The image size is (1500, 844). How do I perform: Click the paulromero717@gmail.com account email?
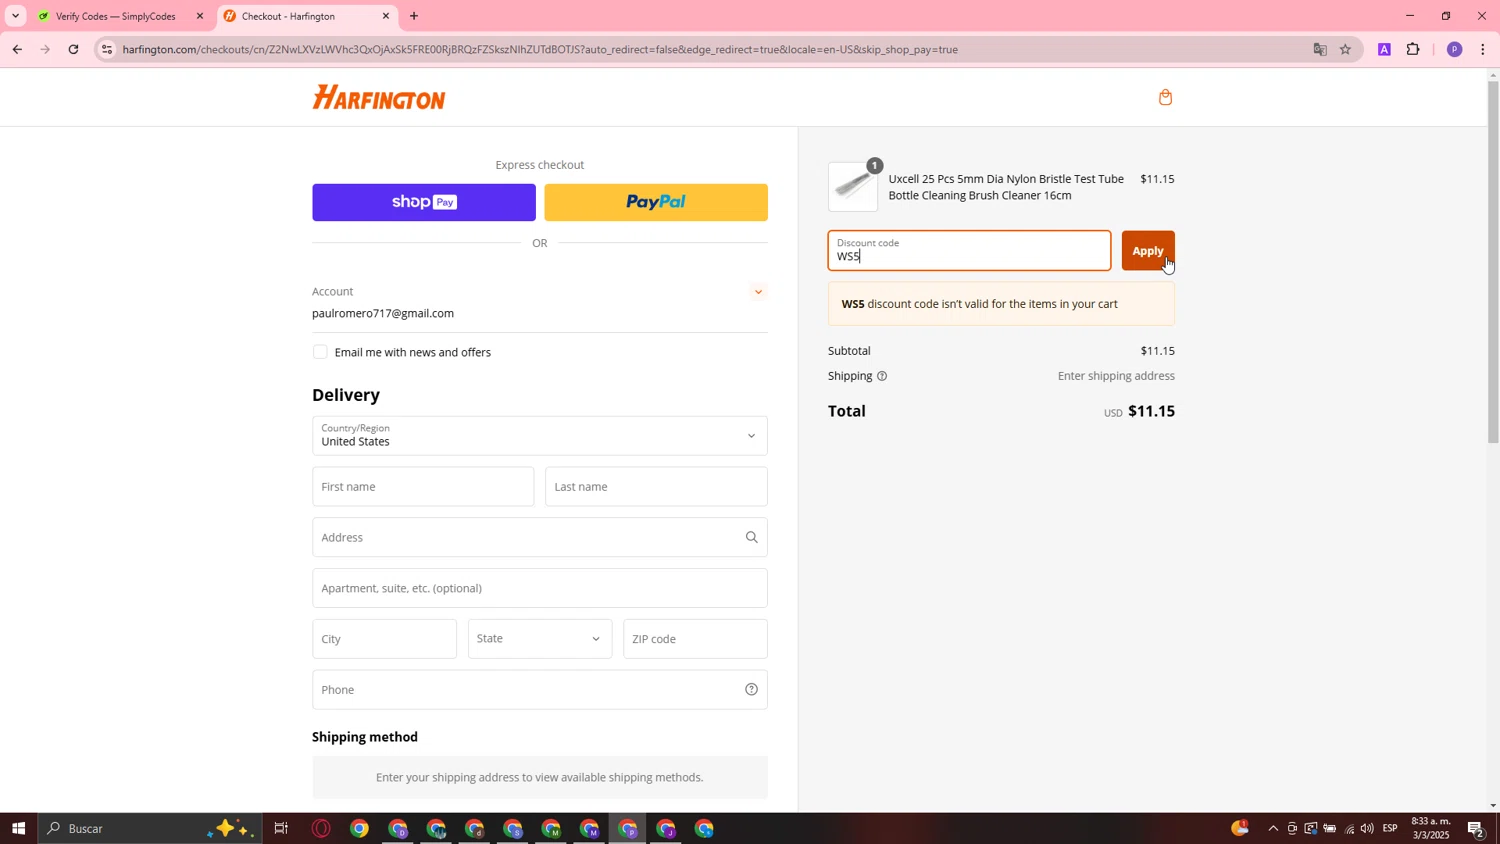click(383, 313)
